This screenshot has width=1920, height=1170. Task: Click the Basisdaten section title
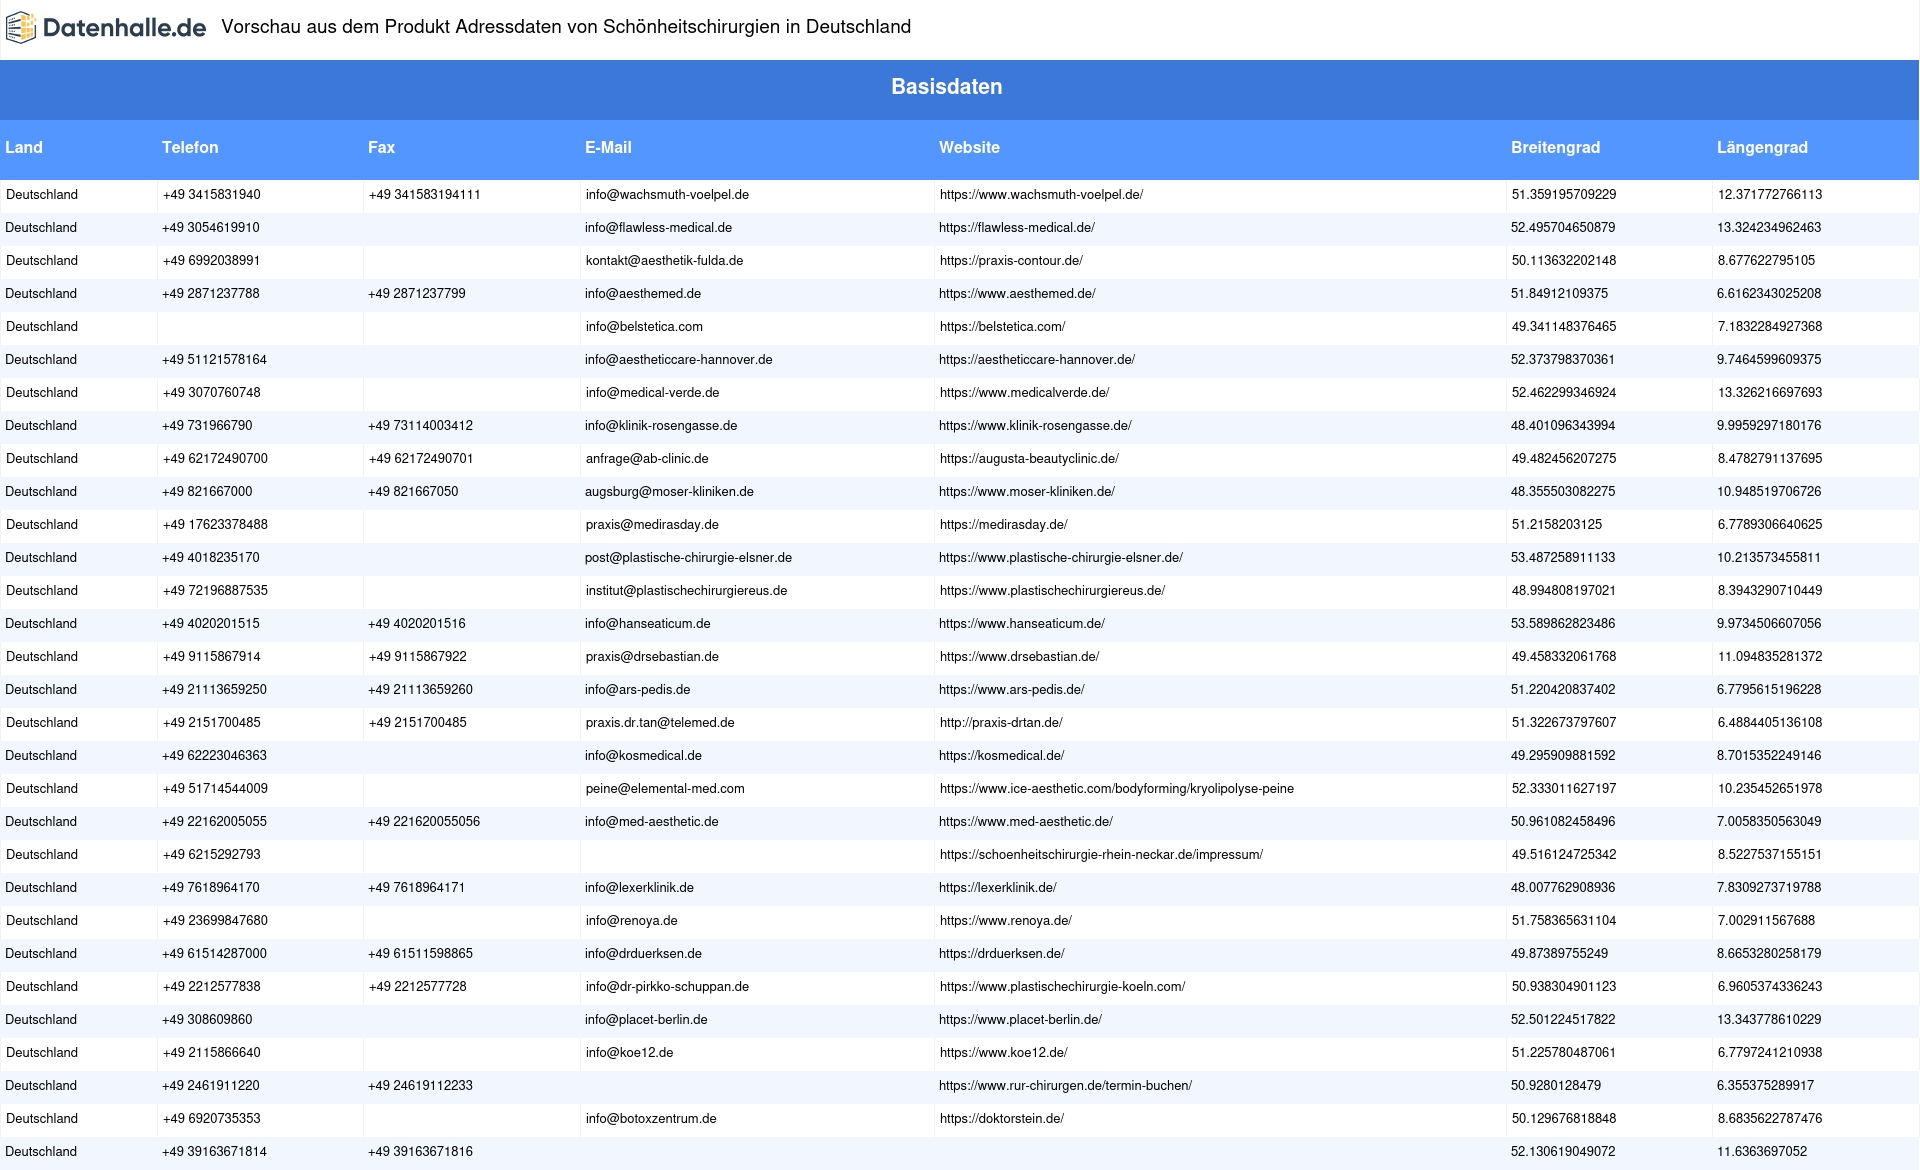pyautogui.click(x=947, y=87)
